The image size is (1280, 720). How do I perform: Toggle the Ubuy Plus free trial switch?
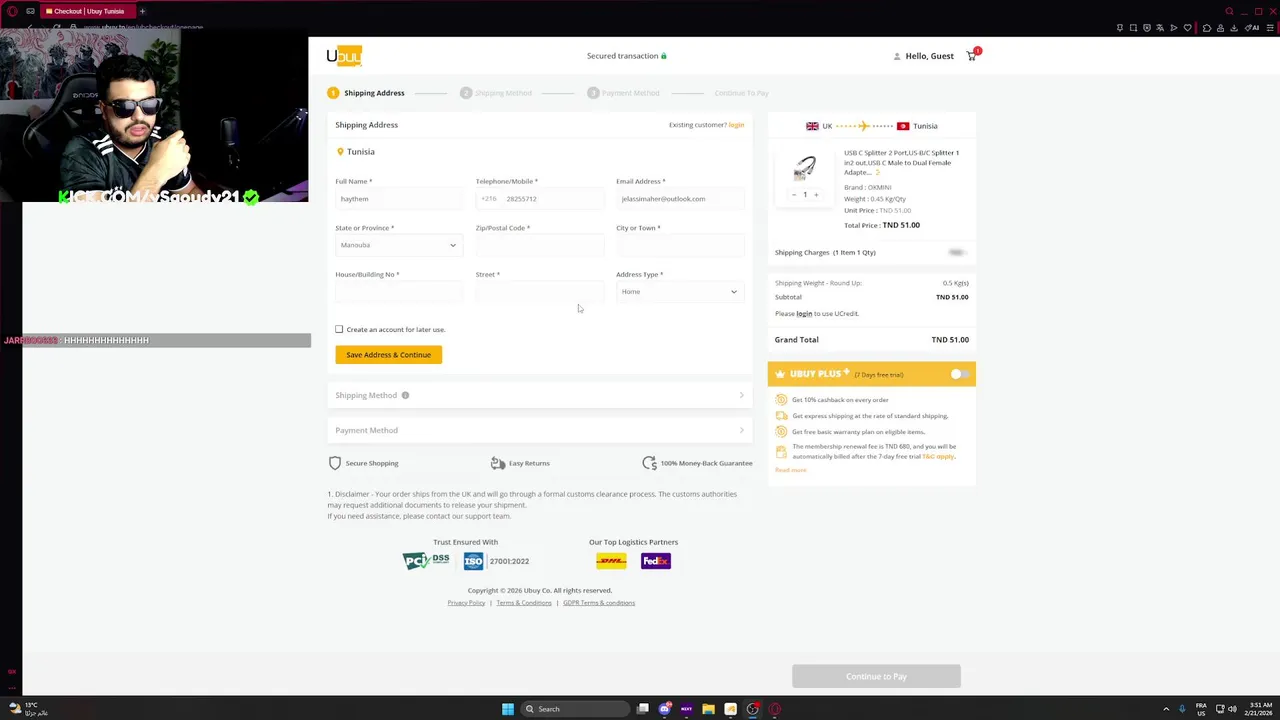pos(958,374)
